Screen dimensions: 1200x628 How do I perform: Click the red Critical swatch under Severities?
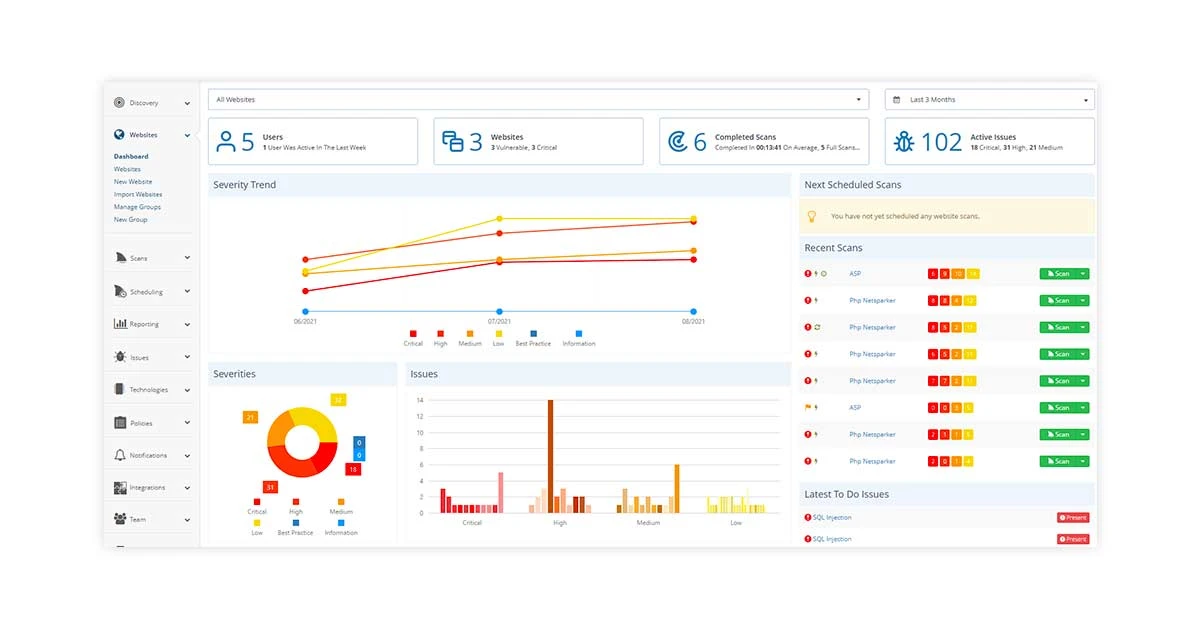pyautogui.click(x=257, y=499)
